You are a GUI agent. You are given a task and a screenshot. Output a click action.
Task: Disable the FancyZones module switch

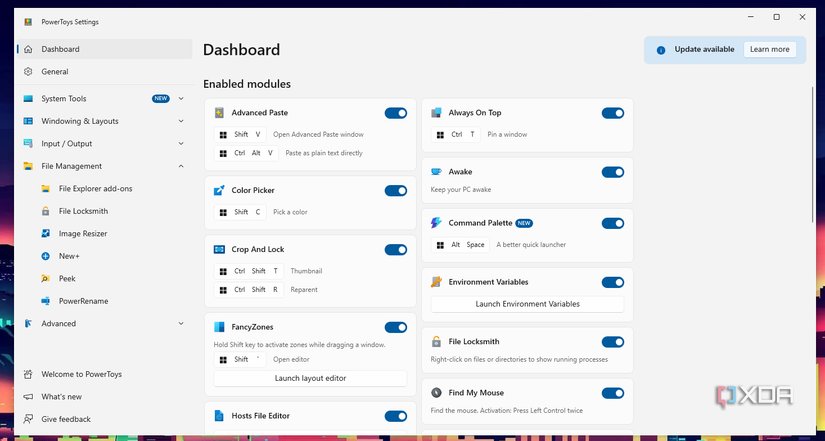point(396,327)
